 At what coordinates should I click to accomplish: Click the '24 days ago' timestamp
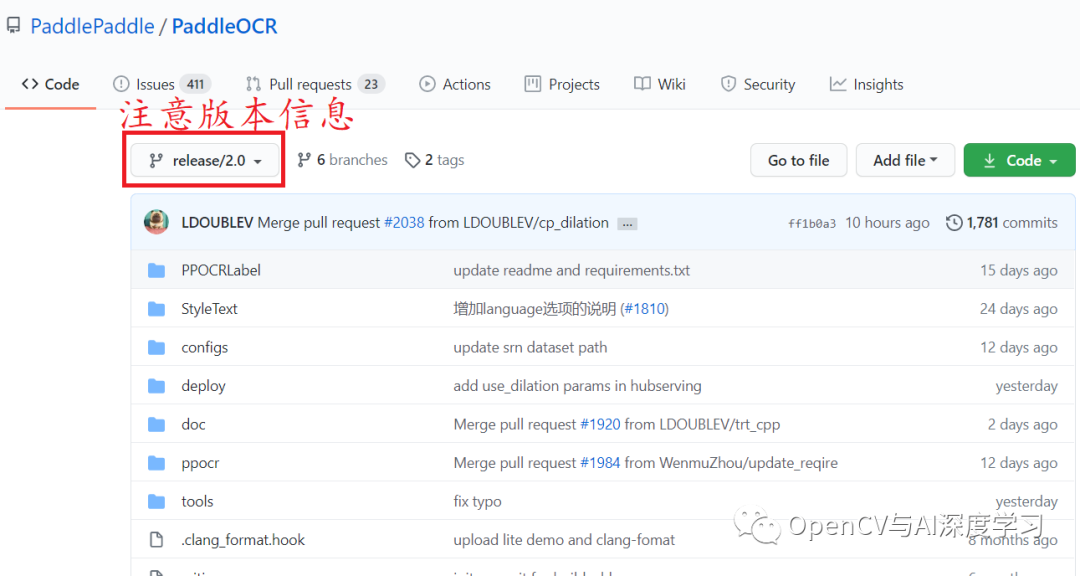tap(1019, 309)
